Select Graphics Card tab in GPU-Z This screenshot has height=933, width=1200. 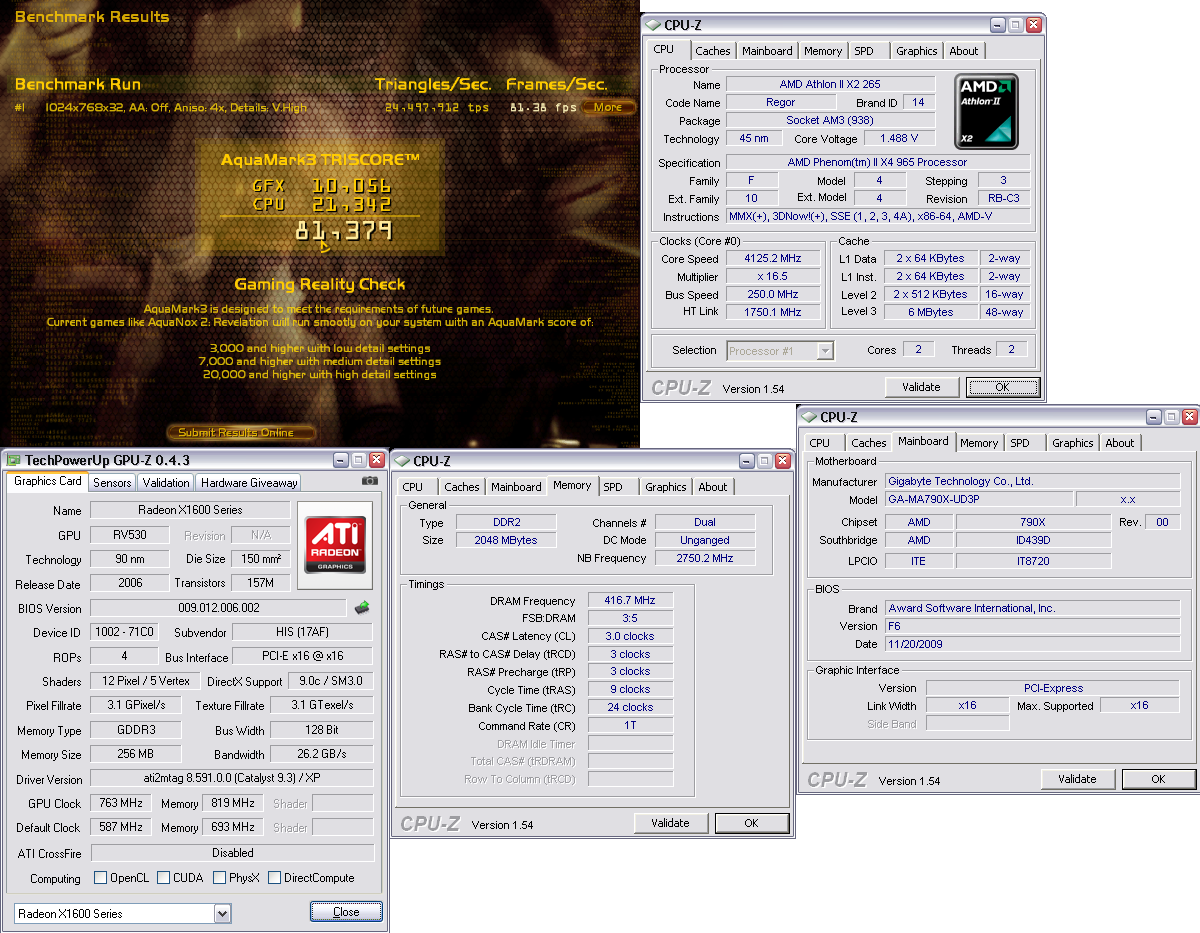tap(48, 481)
